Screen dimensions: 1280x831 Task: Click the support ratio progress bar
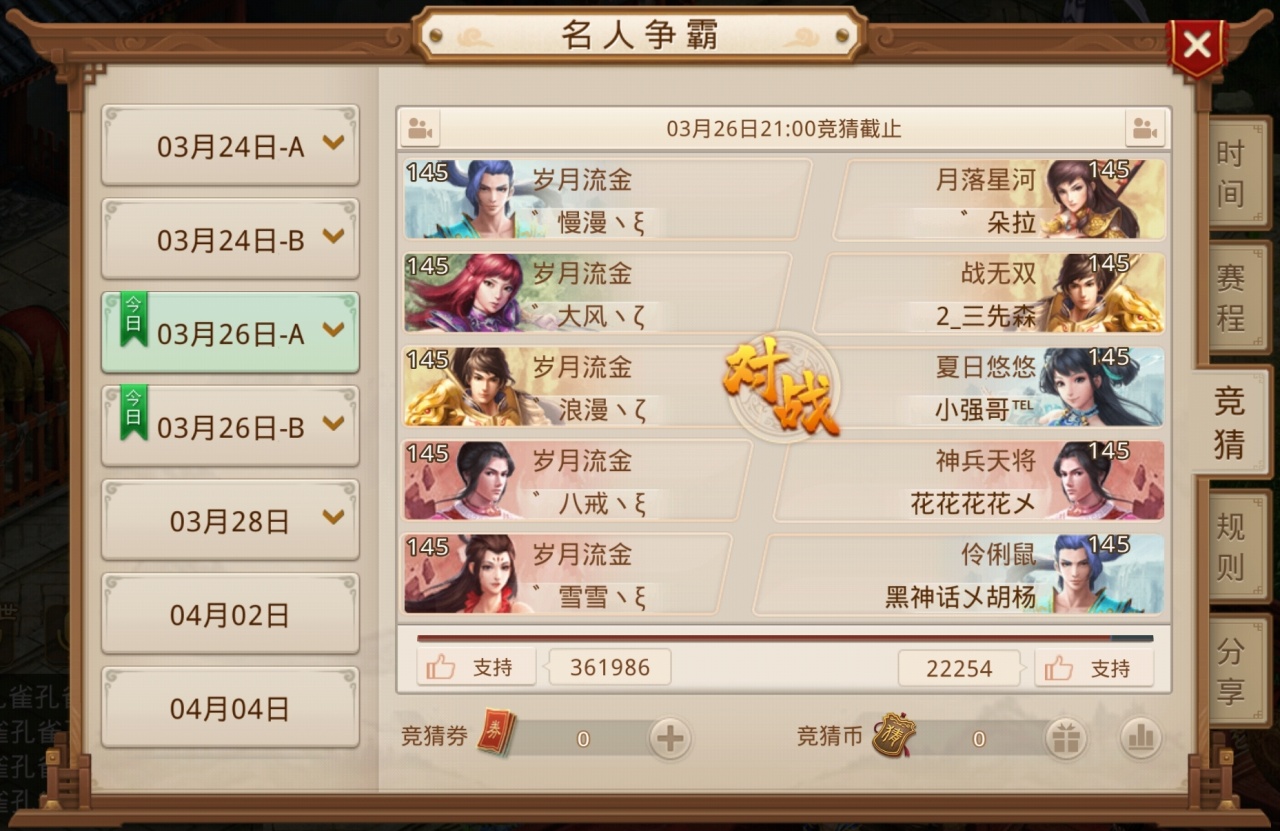(785, 638)
